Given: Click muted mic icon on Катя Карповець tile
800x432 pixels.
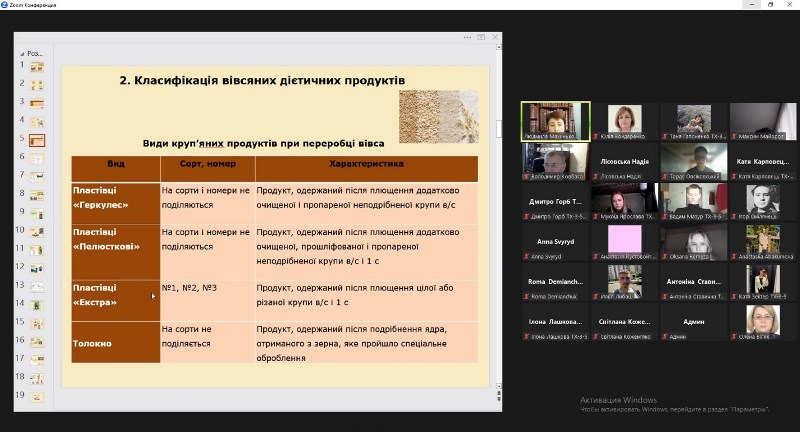Looking at the screenshot, I should [734, 176].
